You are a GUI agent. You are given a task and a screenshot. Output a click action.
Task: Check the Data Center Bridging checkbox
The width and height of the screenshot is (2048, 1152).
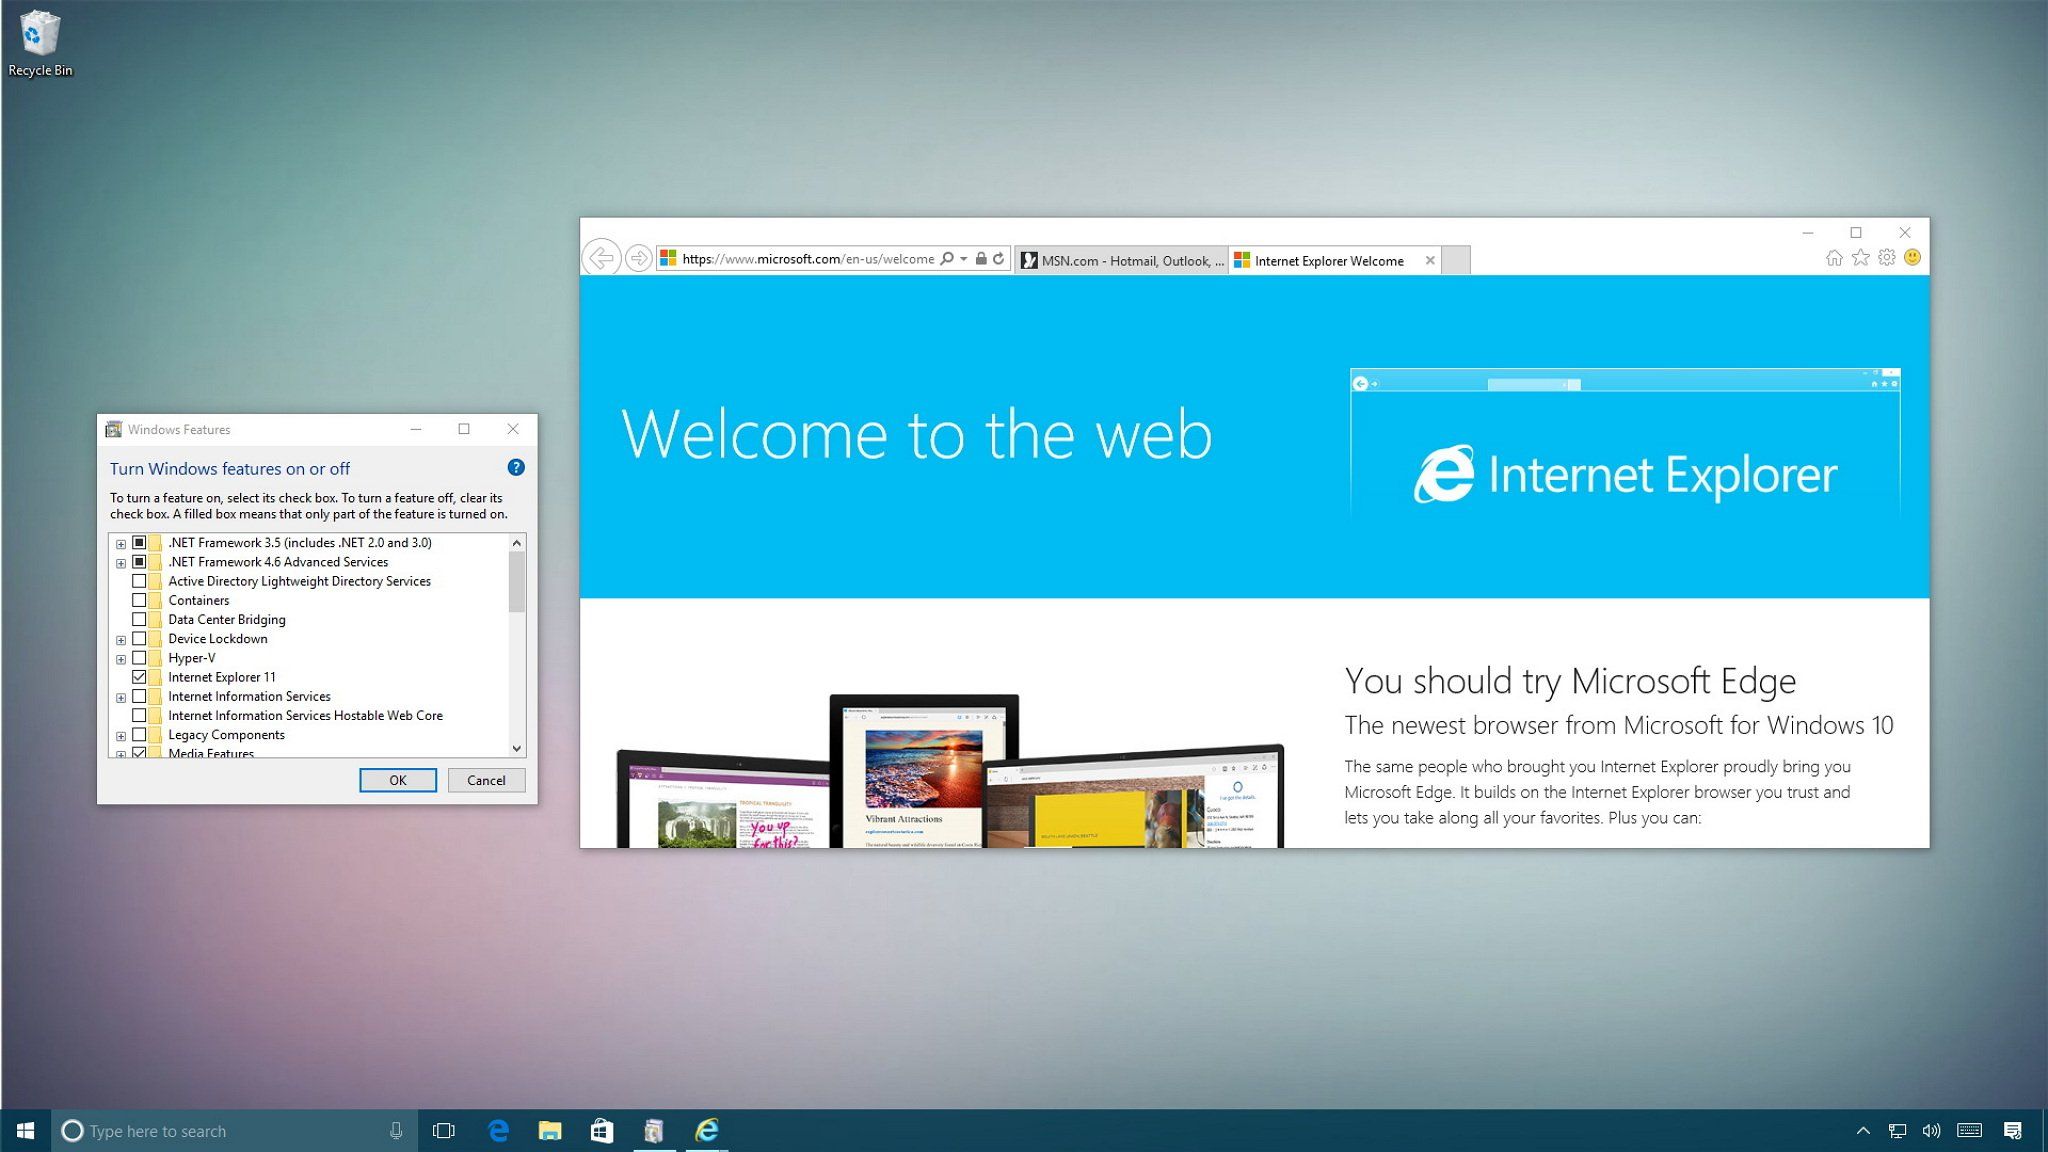click(139, 619)
